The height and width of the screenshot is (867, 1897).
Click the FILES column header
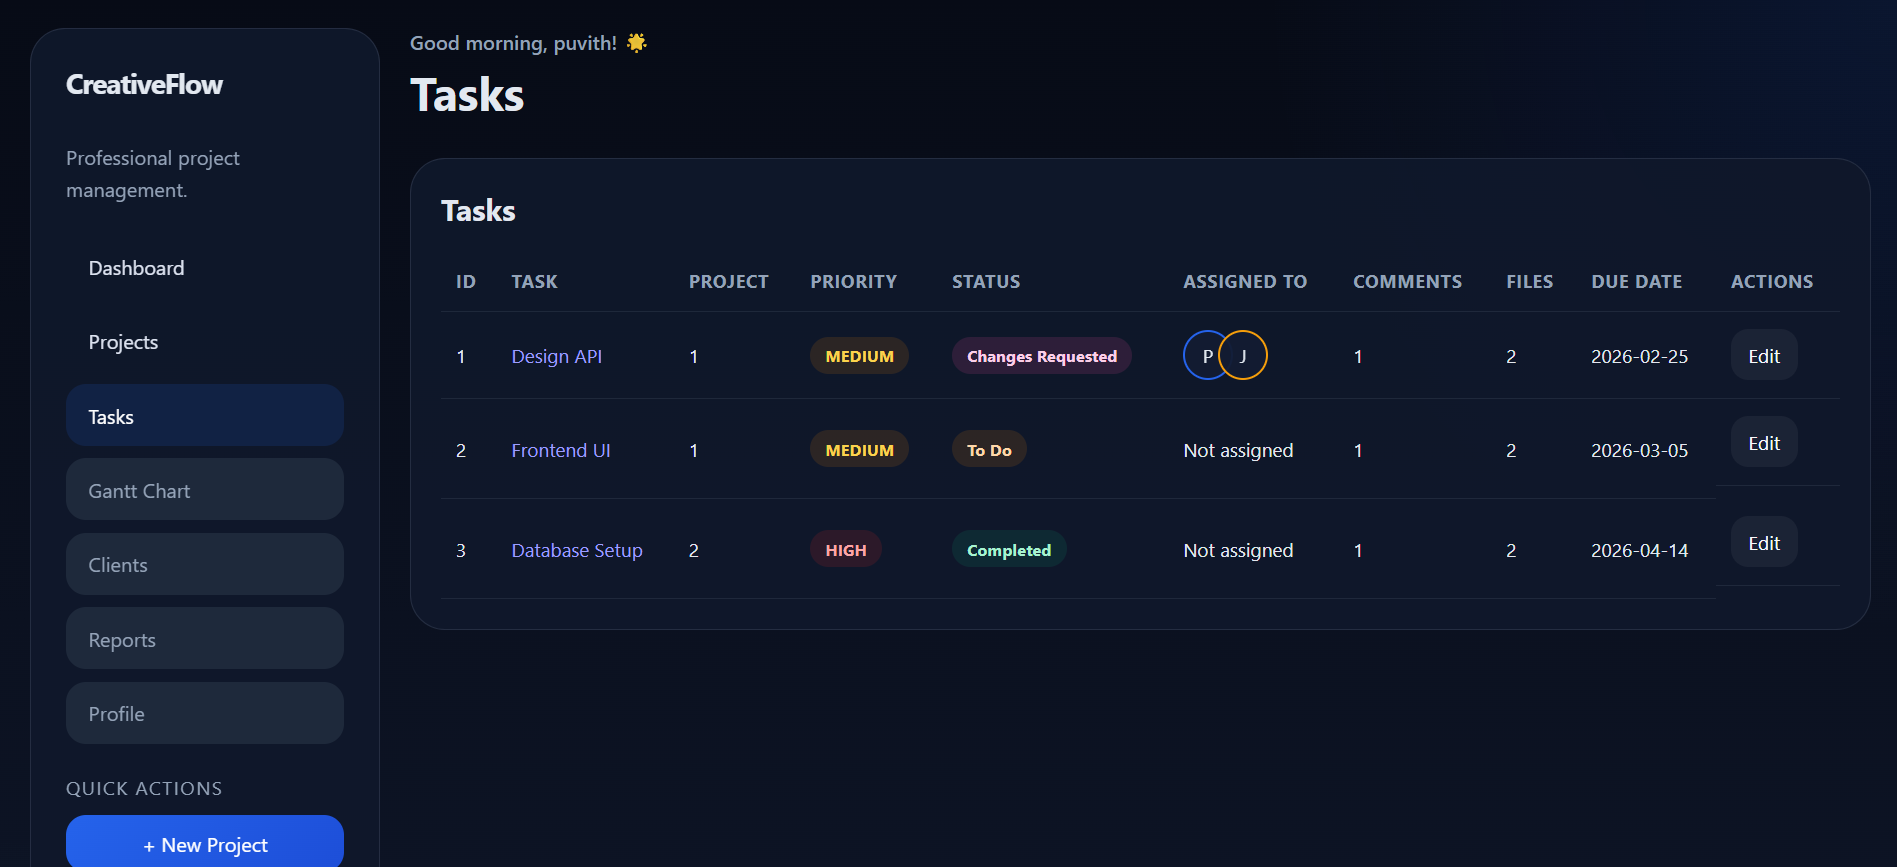[1530, 282]
